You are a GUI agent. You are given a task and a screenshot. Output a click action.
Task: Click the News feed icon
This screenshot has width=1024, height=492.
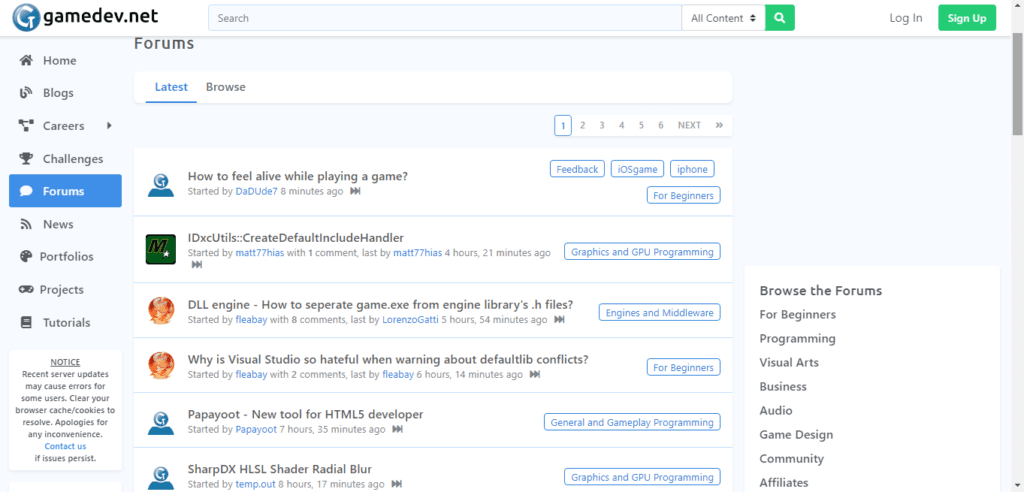pyautogui.click(x=26, y=224)
